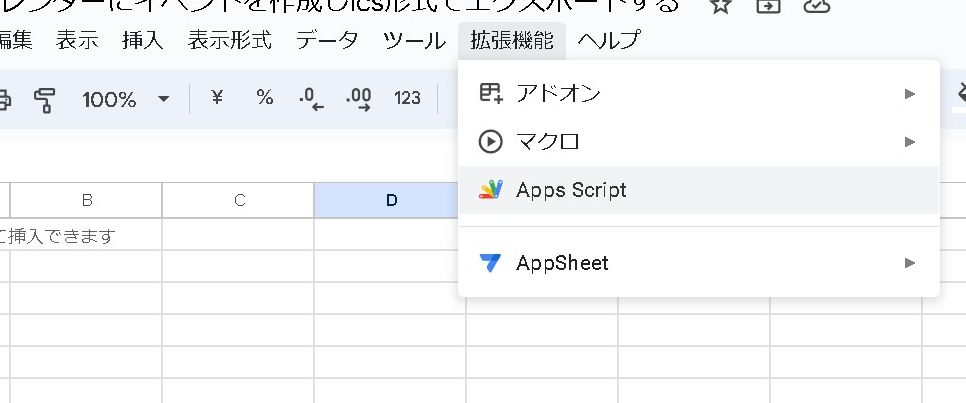The height and width of the screenshot is (403, 966).
Task: Select column B header
Action: pos(87,200)
